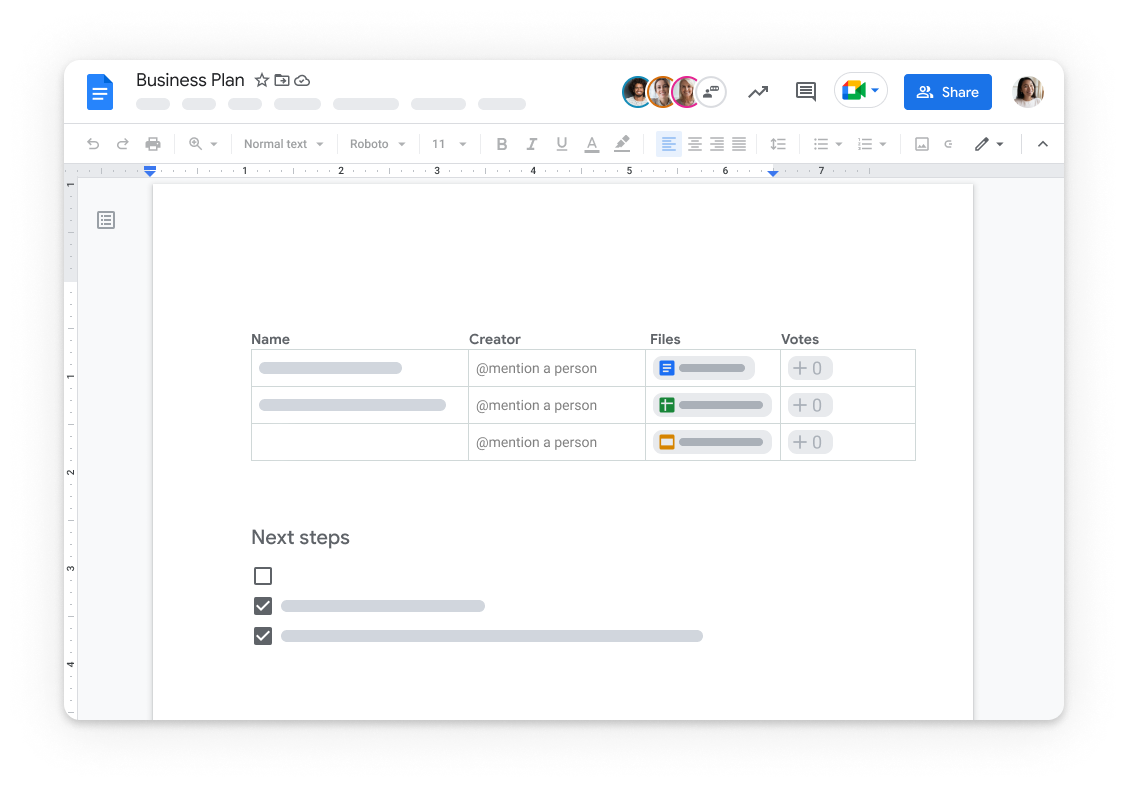This screenshot has width=1128, height=788.
Task: Undo the last action
Action: point(93,143)
